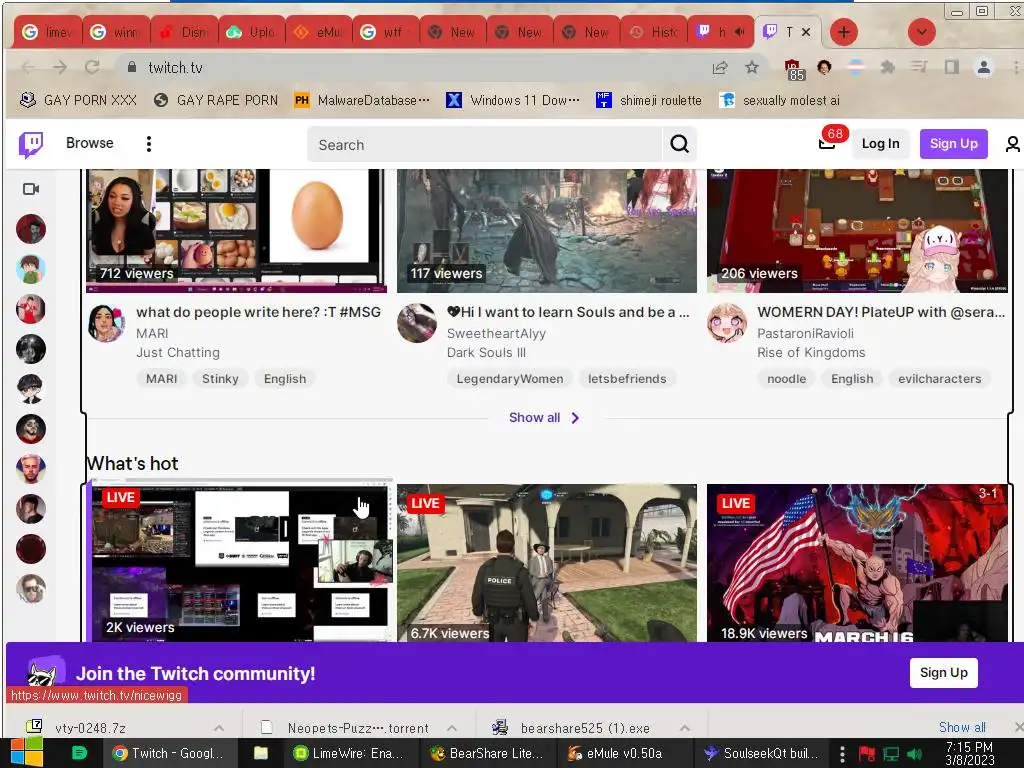1024x768 pixels.
Task: Open File Explorer folder icon on the taskbar
Action: (x=261, y=753)
